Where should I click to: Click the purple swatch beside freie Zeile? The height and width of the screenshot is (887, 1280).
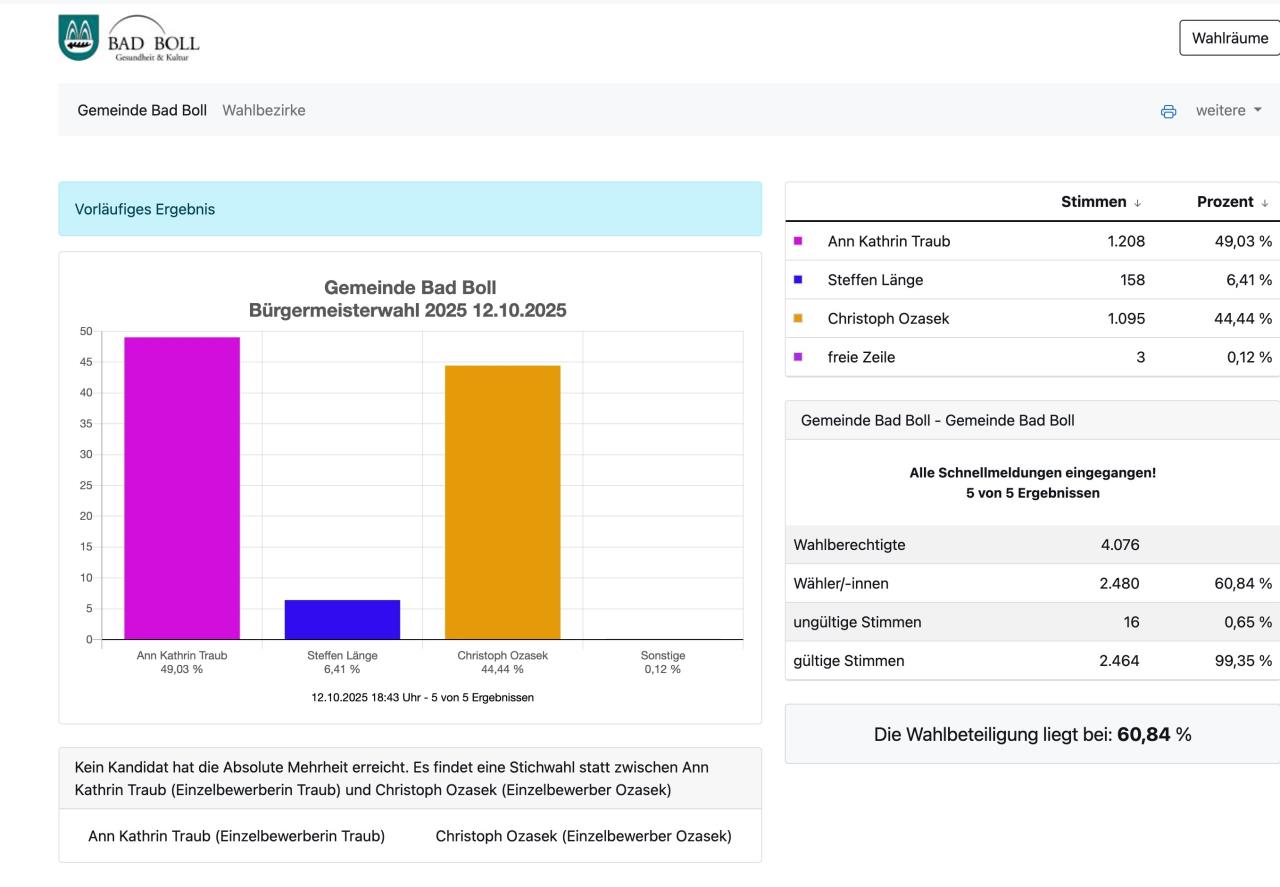(798, 357)
